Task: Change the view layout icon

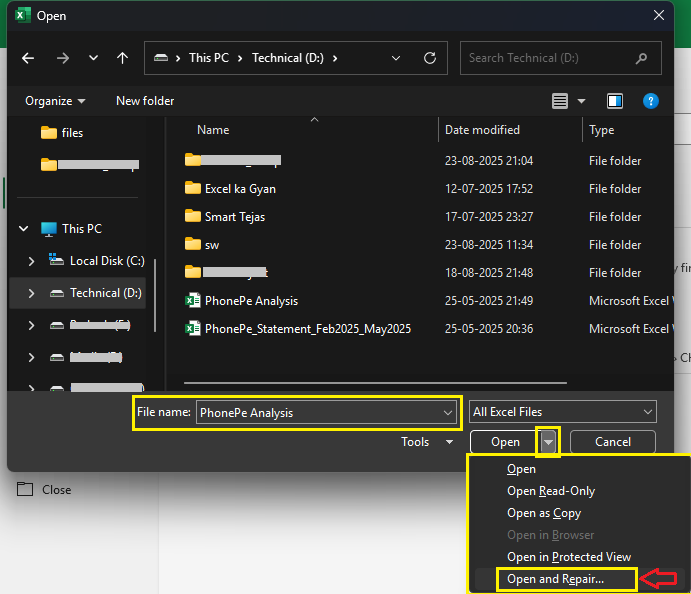Action: point(560,101)
